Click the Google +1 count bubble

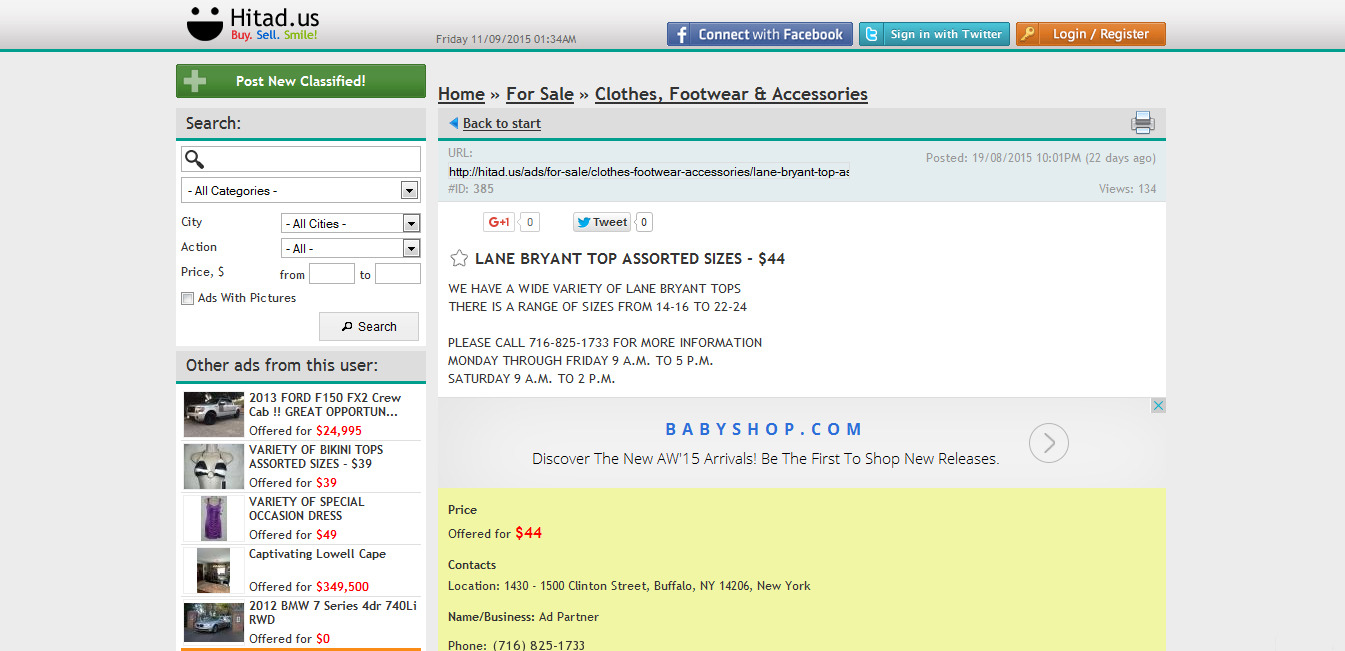tap(529, 222)
